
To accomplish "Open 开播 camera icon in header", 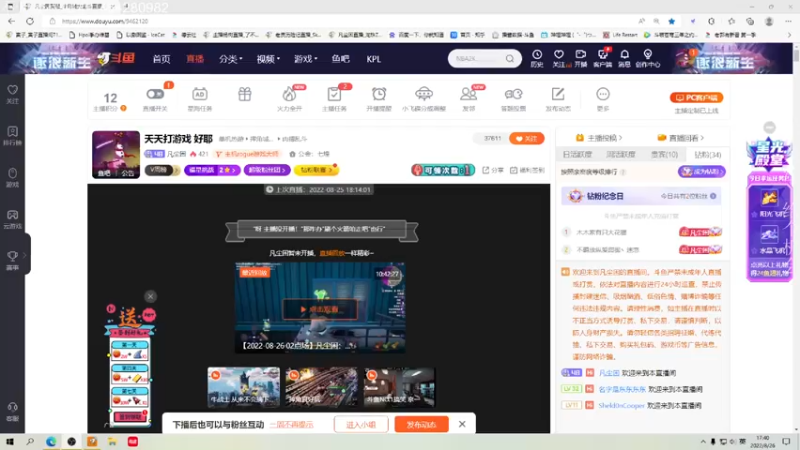I will coord(581,58).
